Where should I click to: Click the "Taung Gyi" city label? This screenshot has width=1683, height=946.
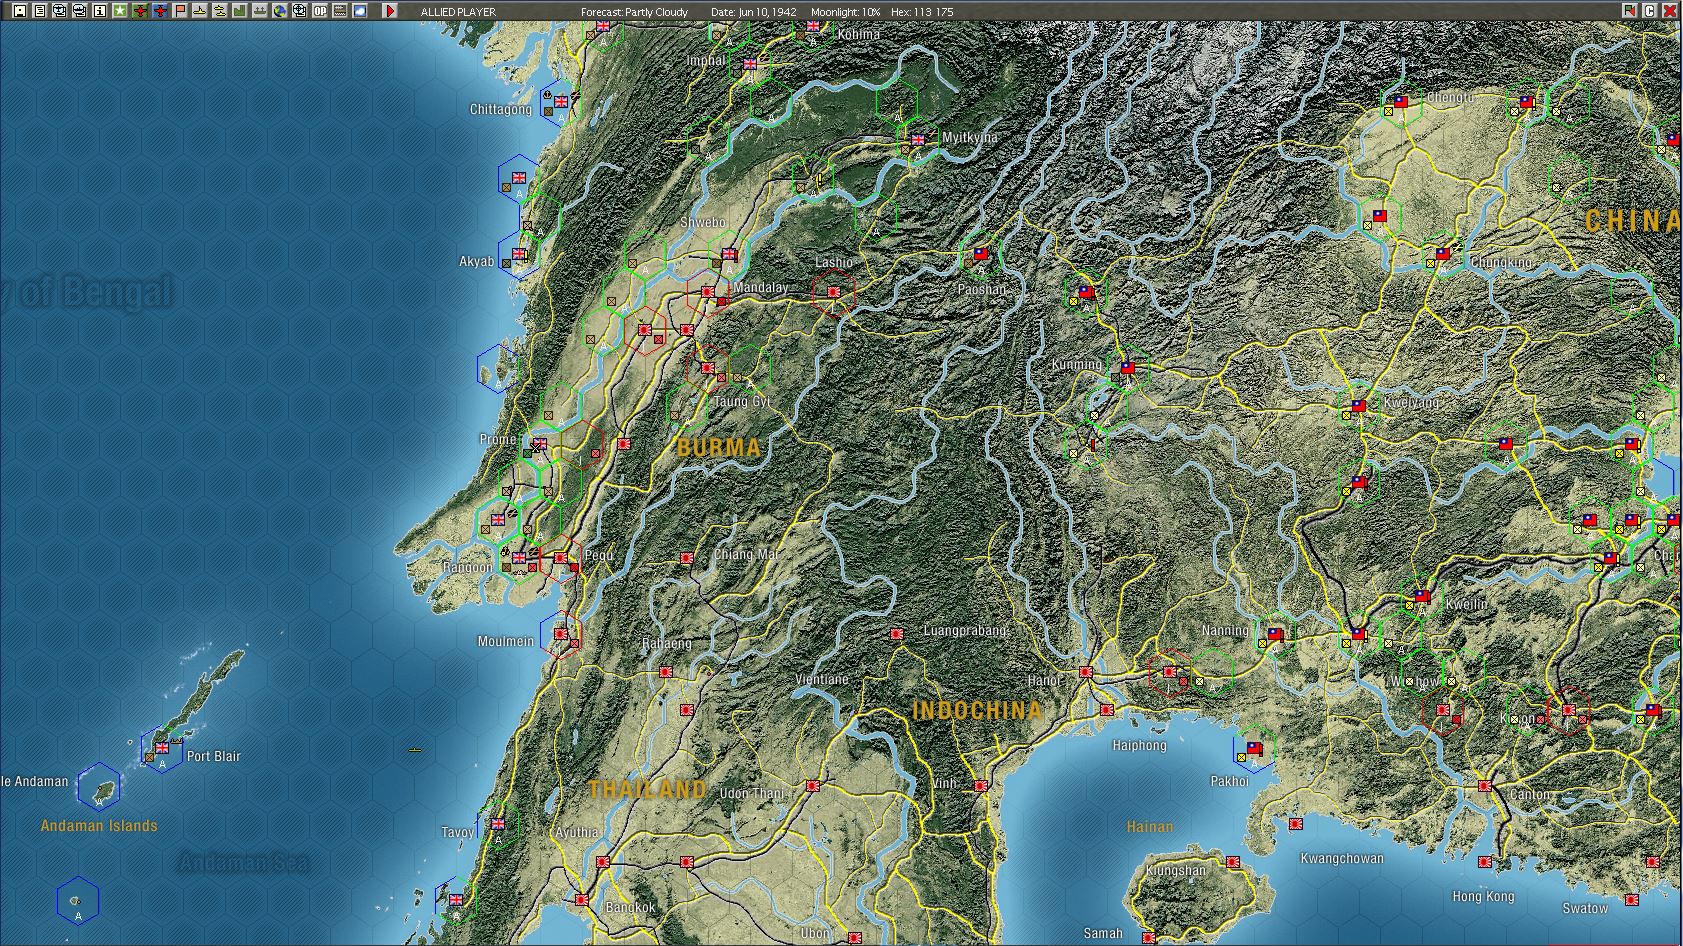(742, 401)
